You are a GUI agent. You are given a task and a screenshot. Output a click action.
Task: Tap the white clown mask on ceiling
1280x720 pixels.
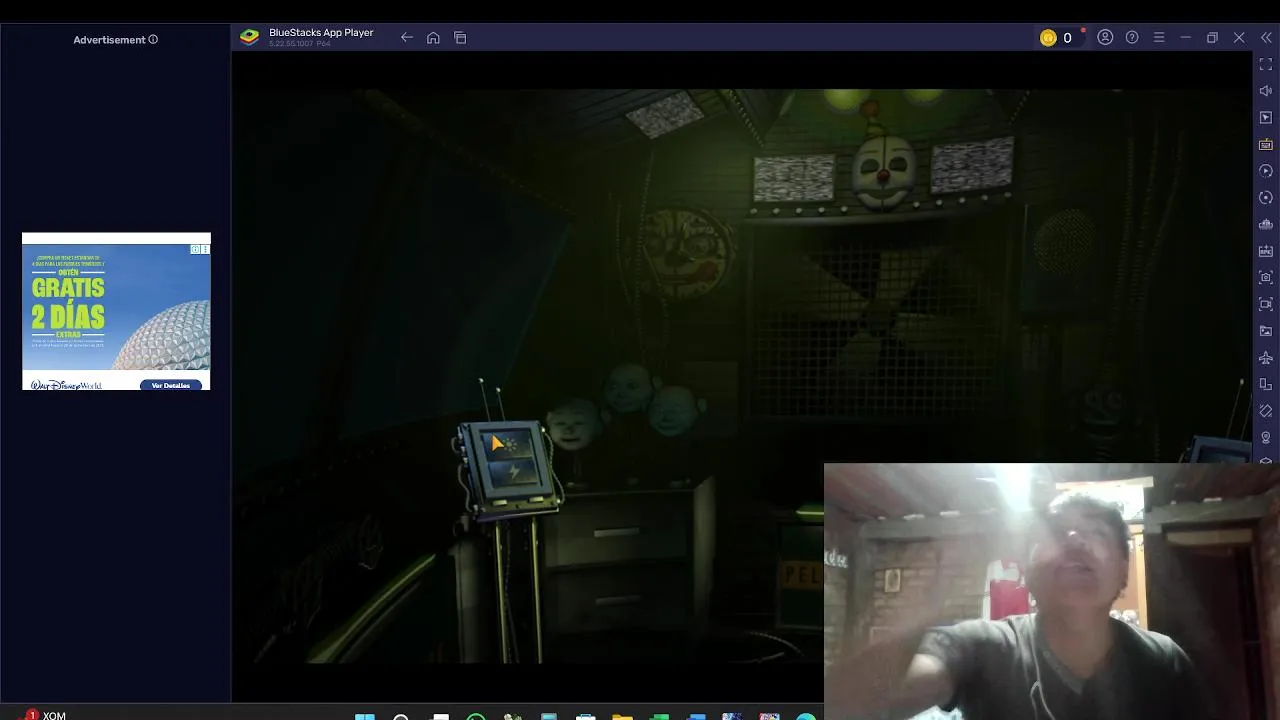pos(884,172)
